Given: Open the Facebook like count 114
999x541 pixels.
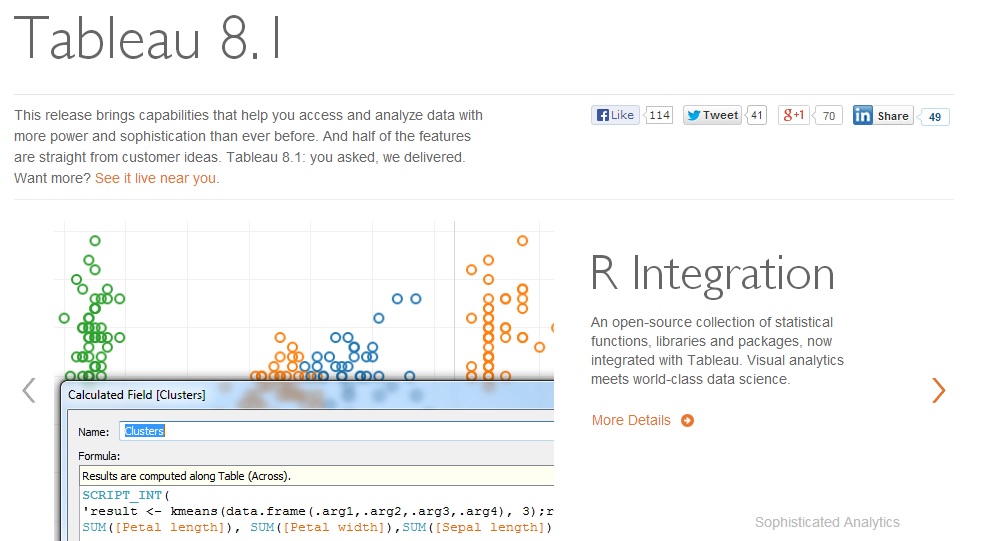Looking at the screenshot, I should point(659,115).
